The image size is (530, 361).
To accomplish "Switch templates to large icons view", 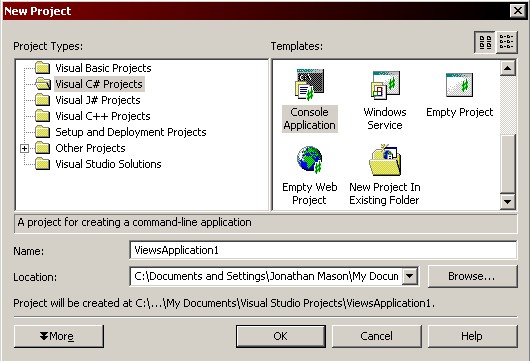I will tap(485, 43).
